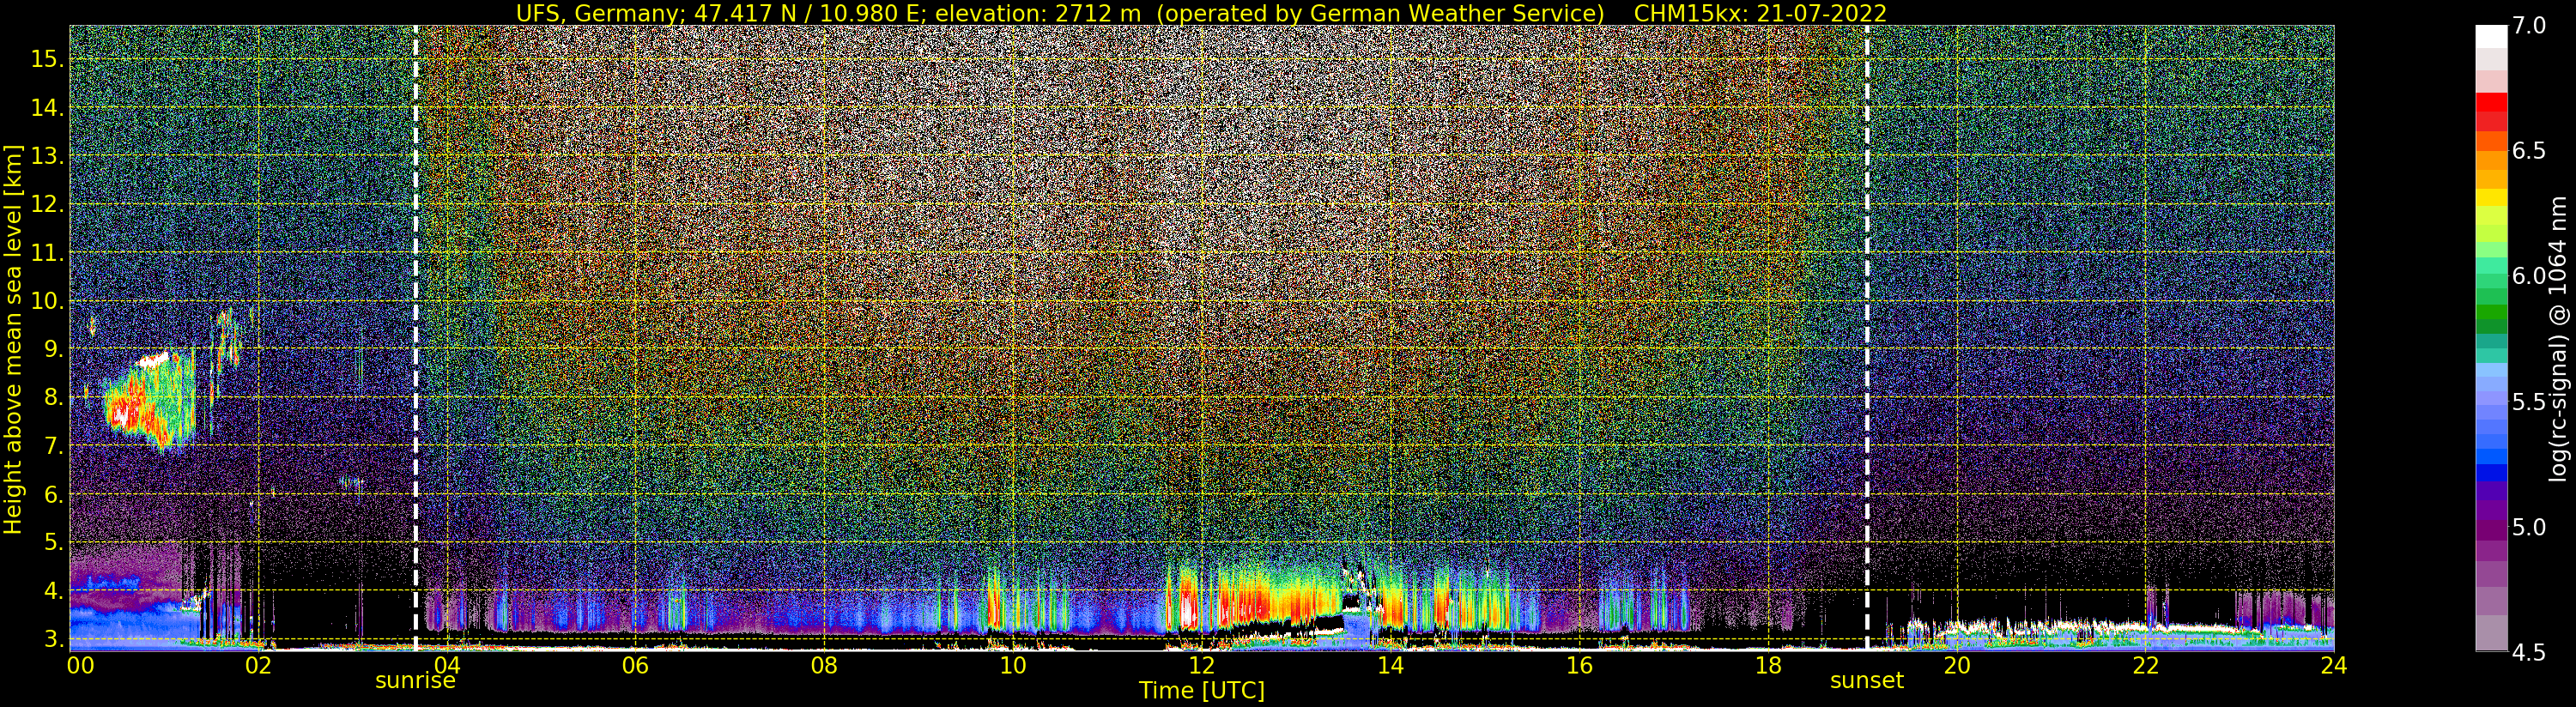Select the white dashed sunset marker line

click(x=1867, y=338)
